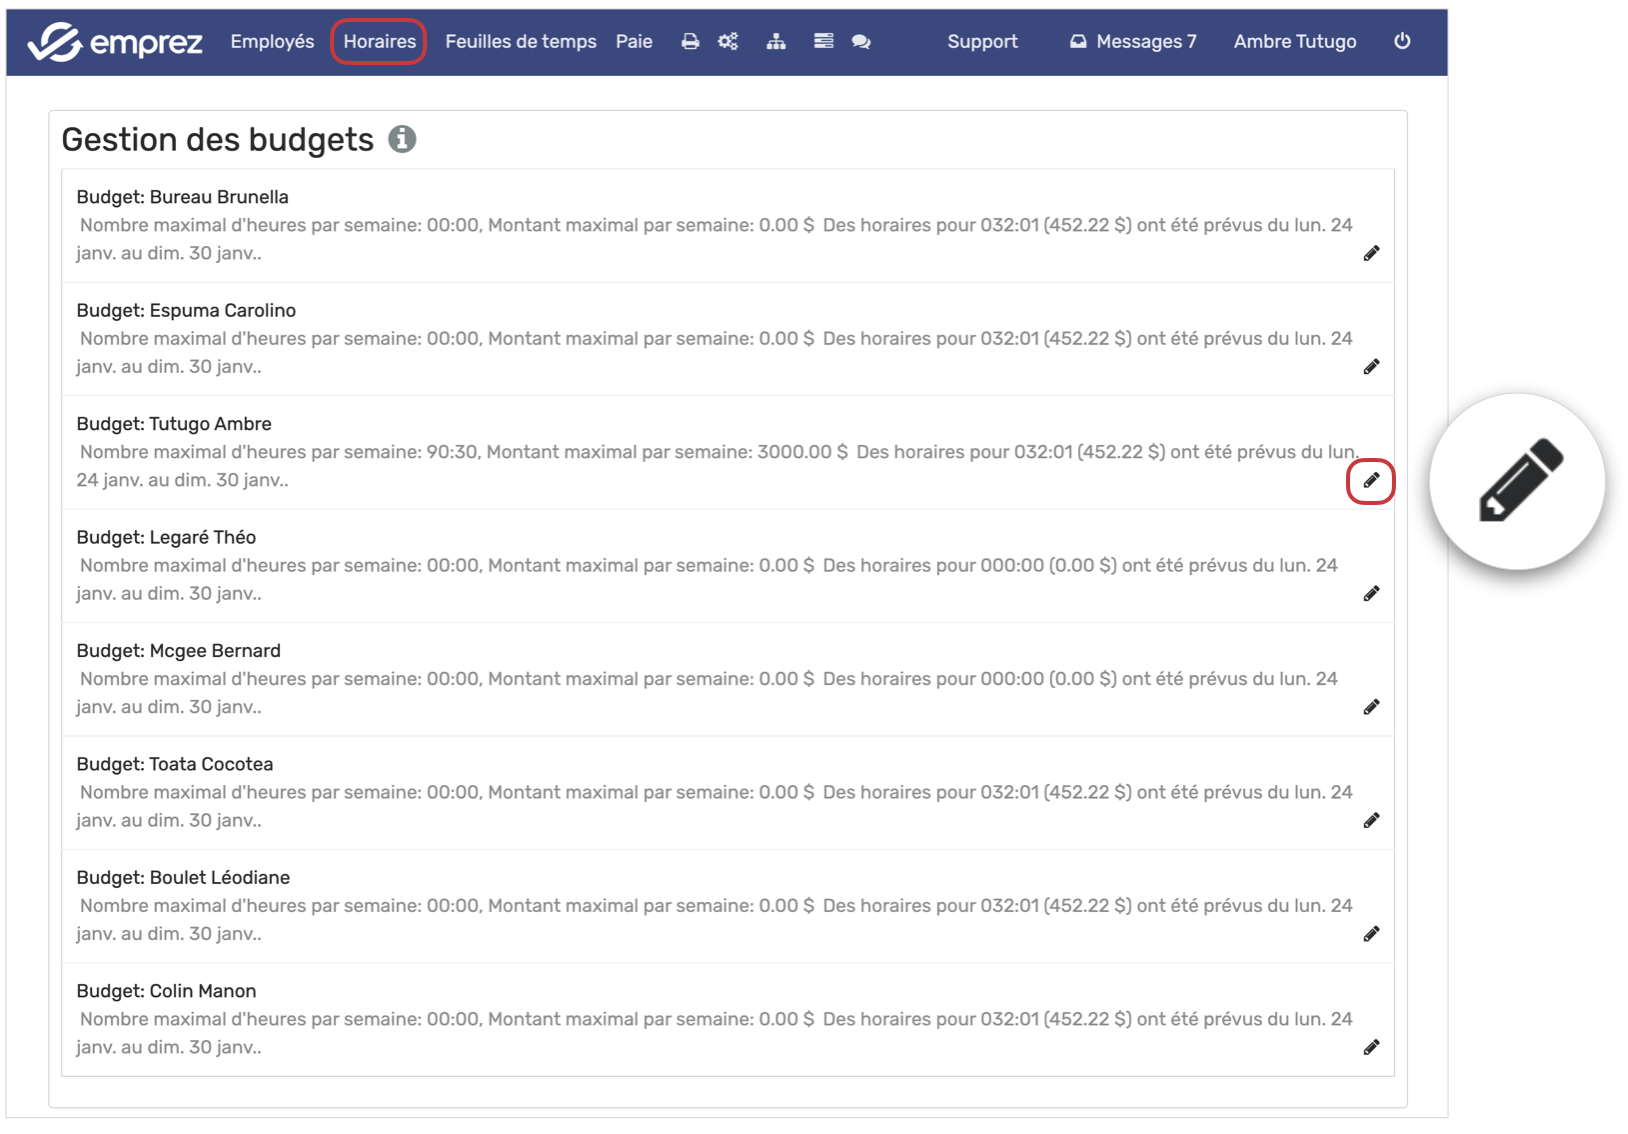This screenshot has width=1628, height=1134.
Task: Click Colin Manon budget details text
Action: click(714, 1033)
